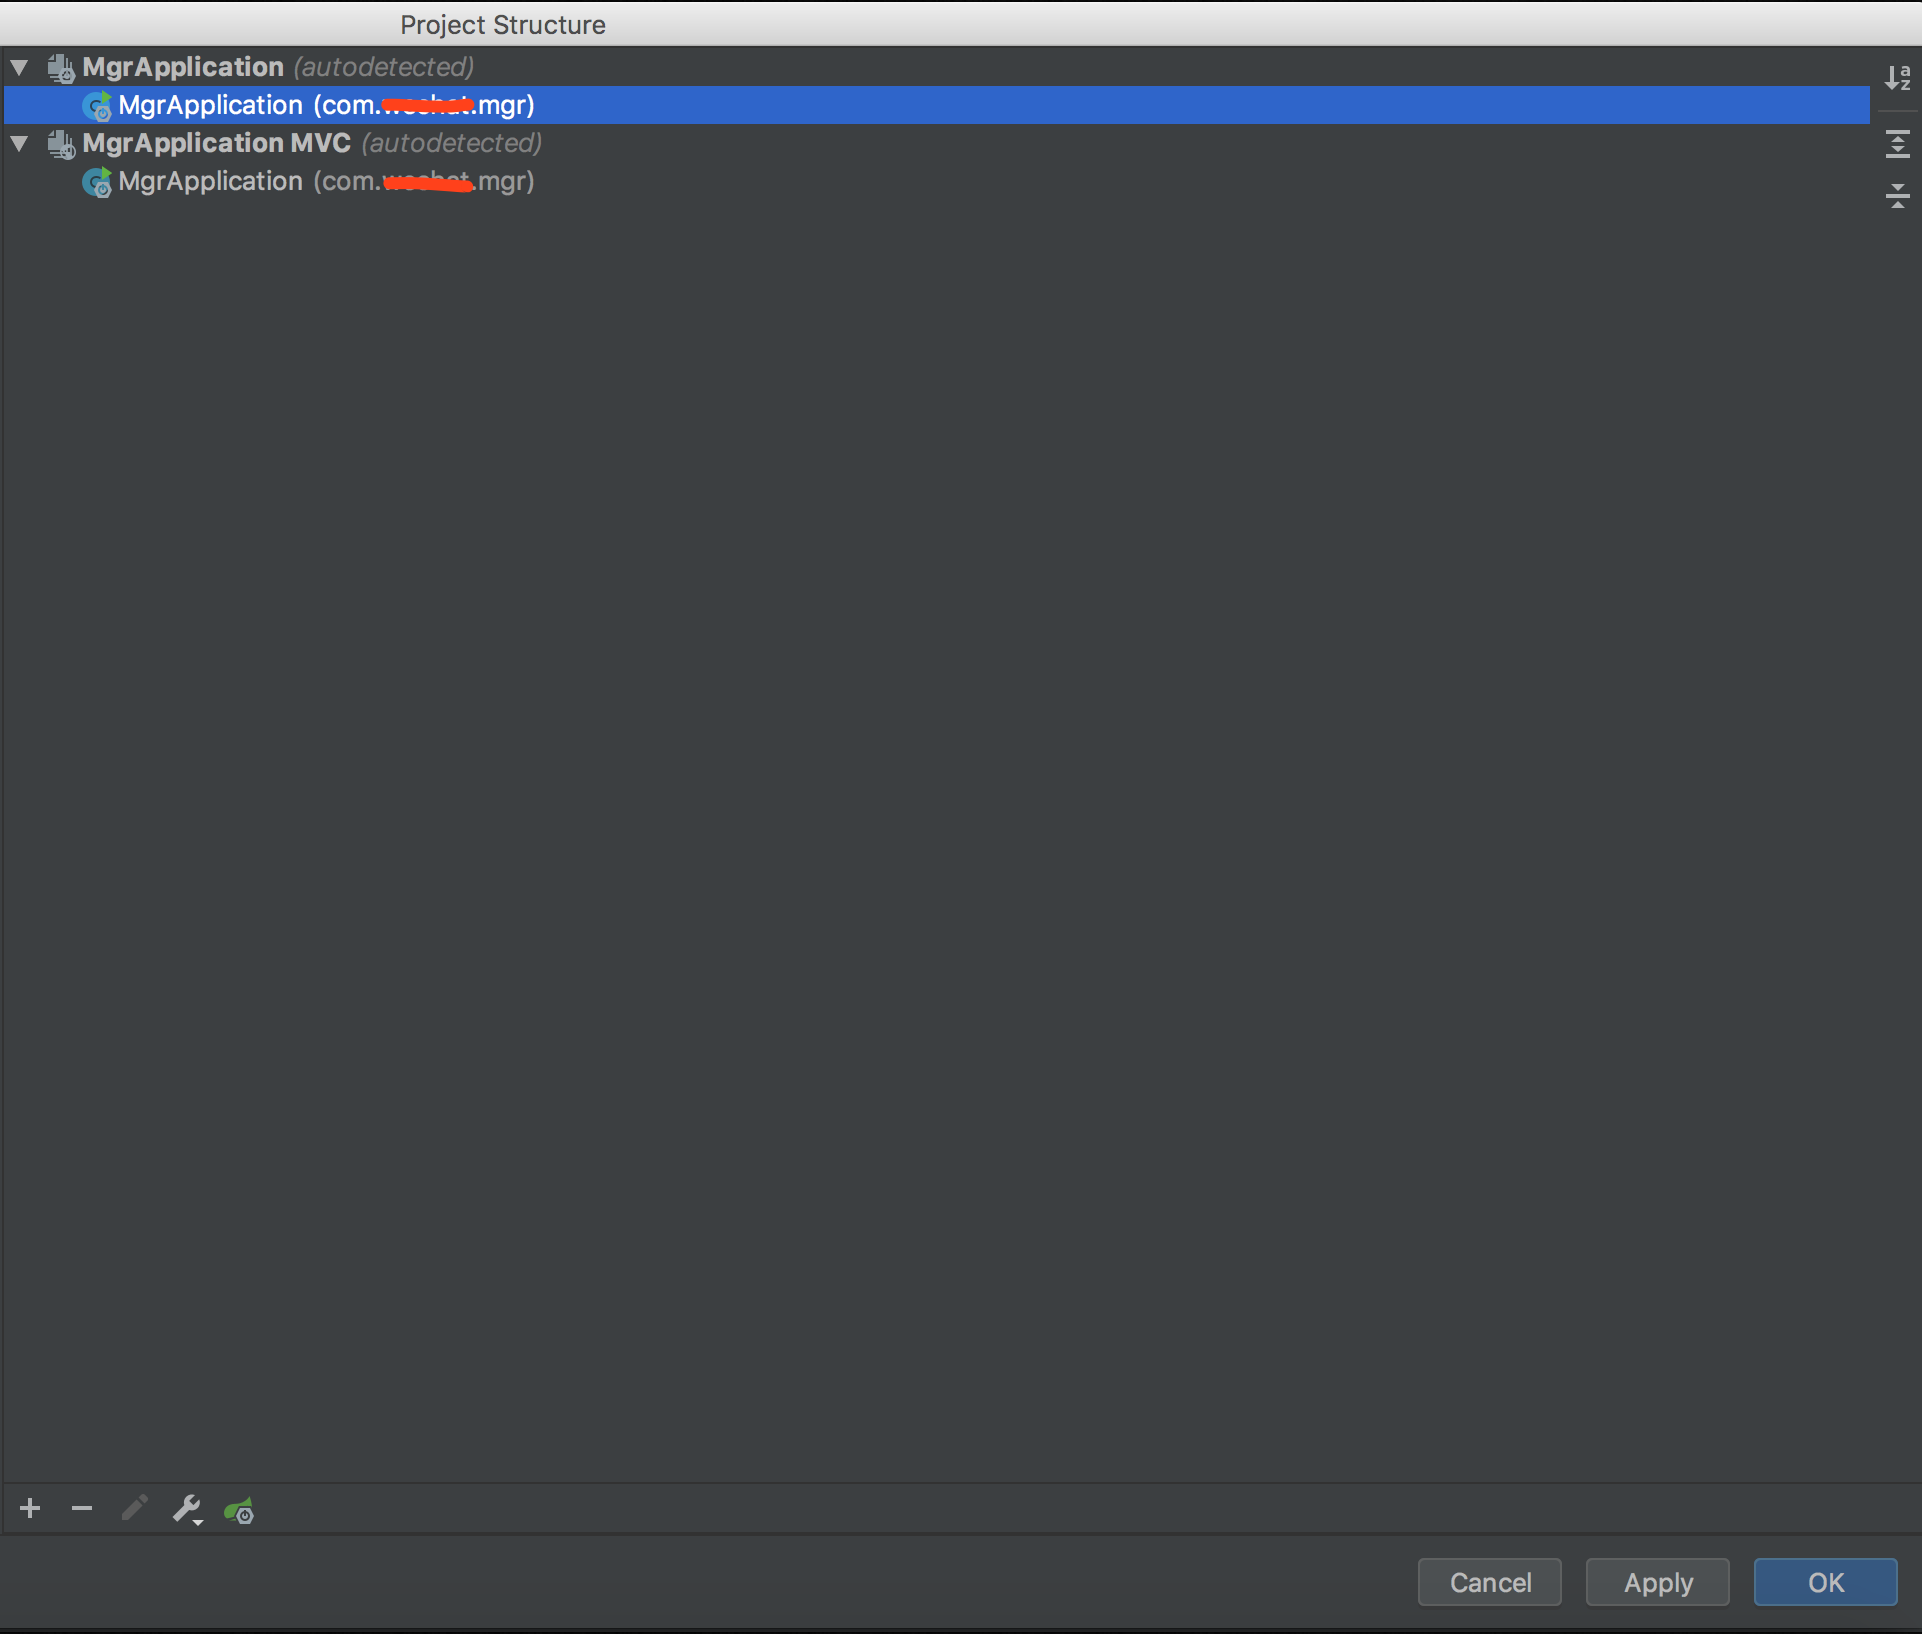Select the edit pencil icon in bottom toolbar

134,1509
